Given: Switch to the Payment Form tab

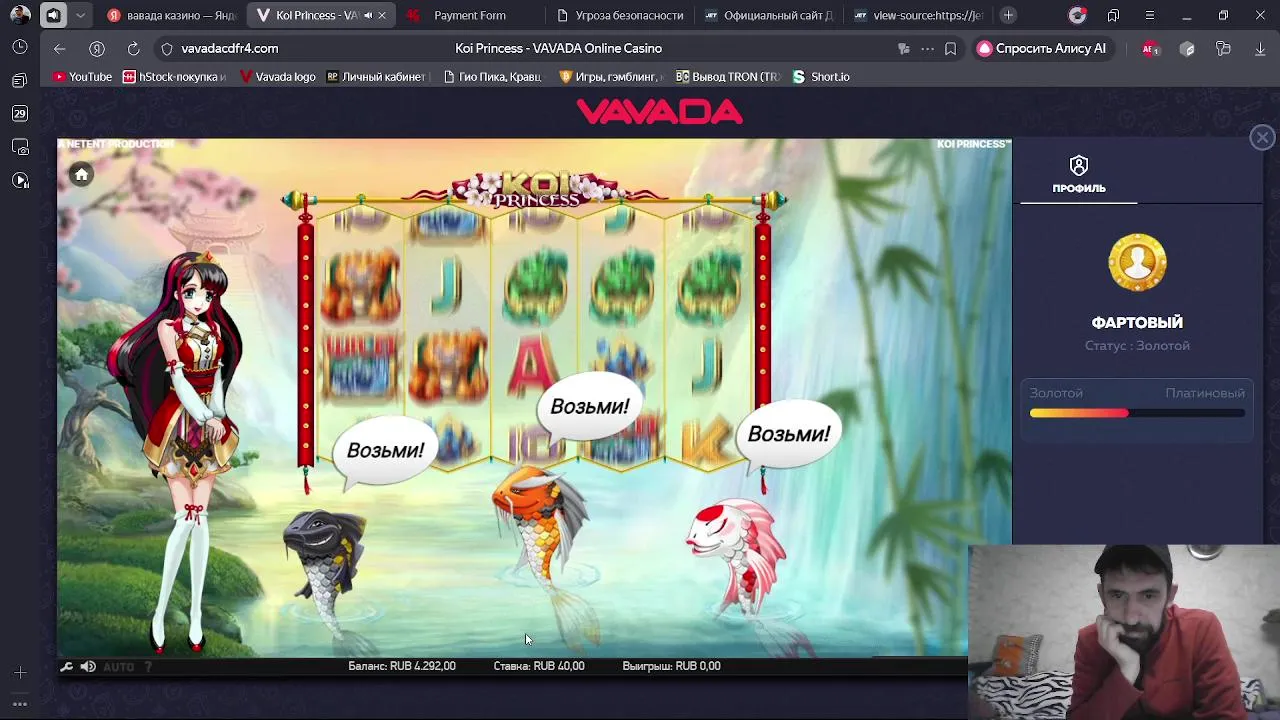Looking at the screenshot, I should (469, 15).
